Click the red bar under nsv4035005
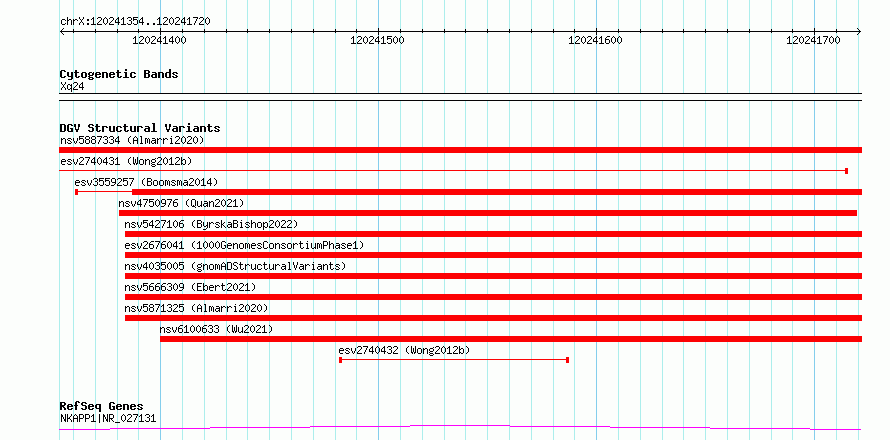This screenshot has height=440, width=890. (493, 276)
